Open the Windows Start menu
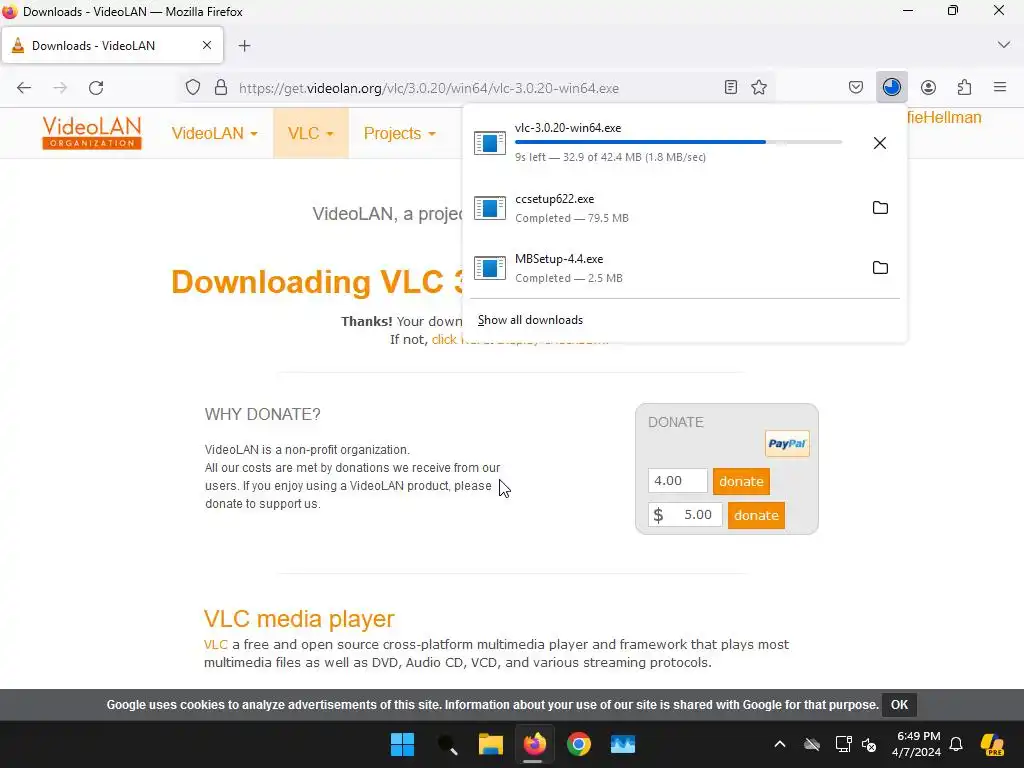The image size is (1024, 768). tap(402, 744)
